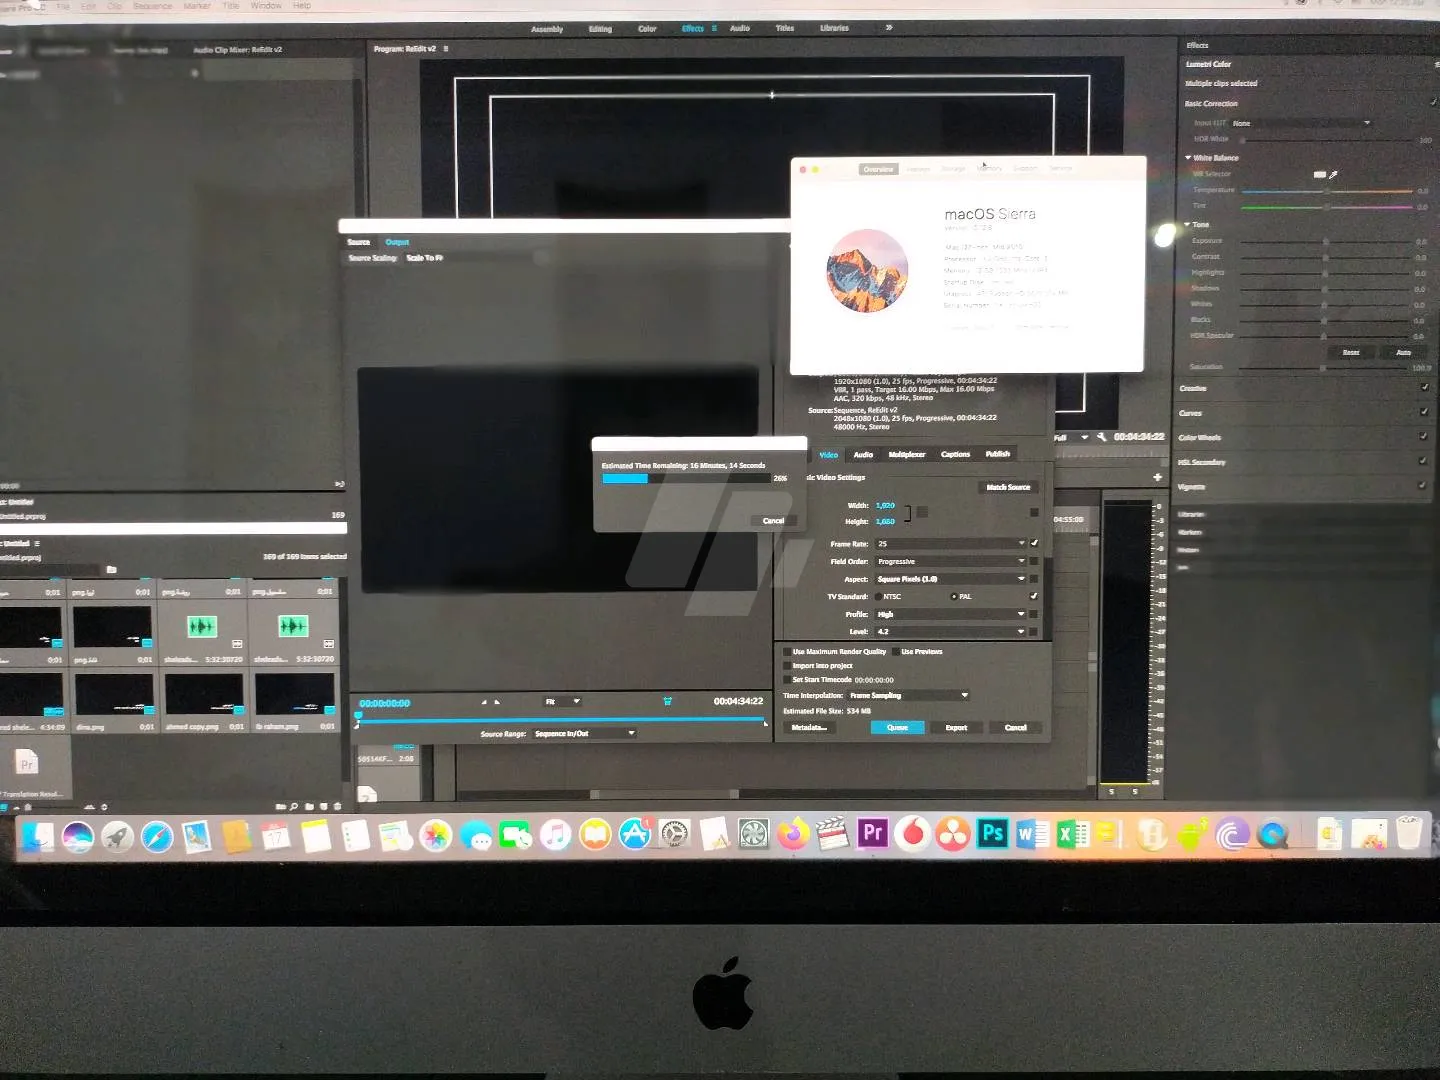Switch to the Captions tab
This screenshot has height=1080, width=1440.
click(x=955, y=454)
